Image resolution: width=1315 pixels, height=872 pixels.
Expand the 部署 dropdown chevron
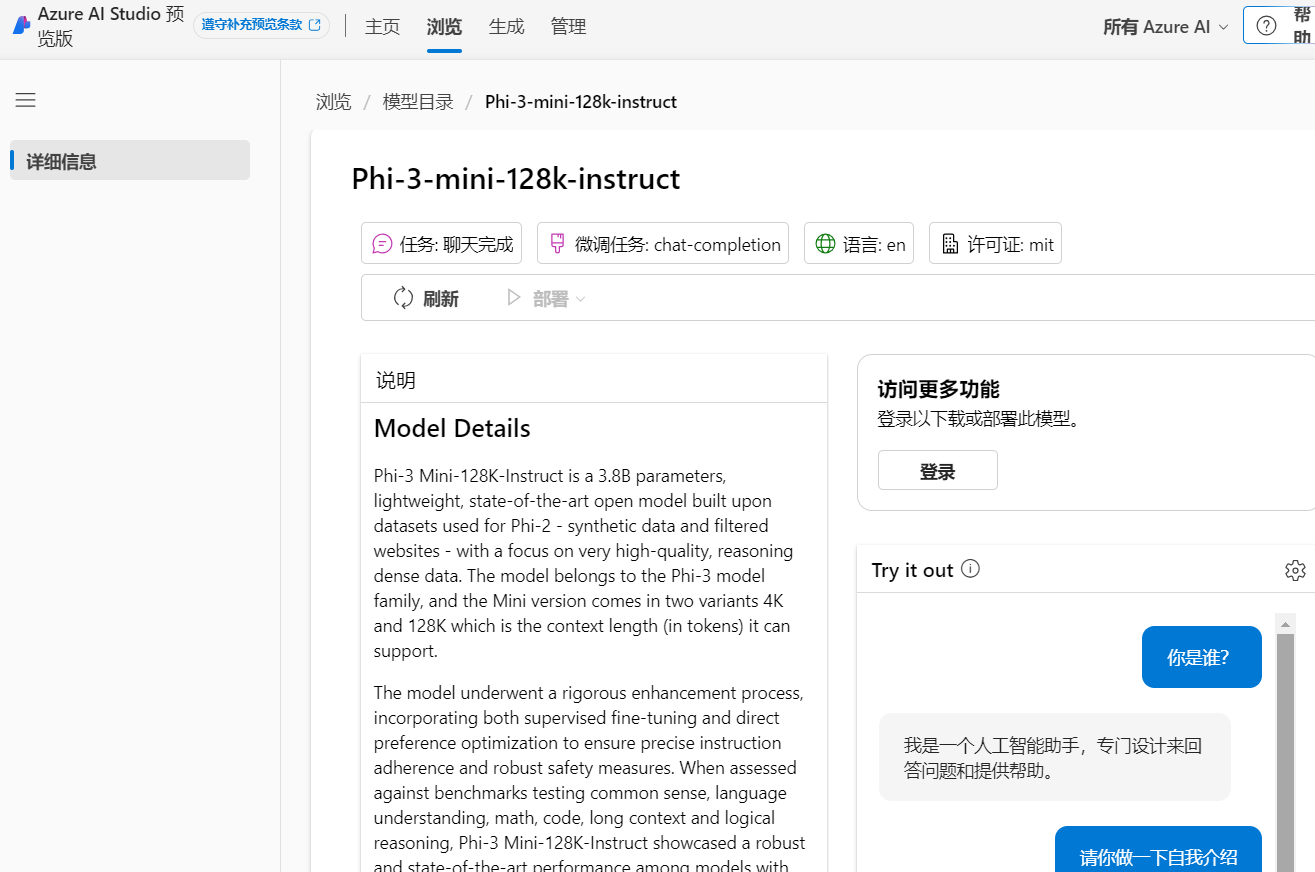click(581, 299)
